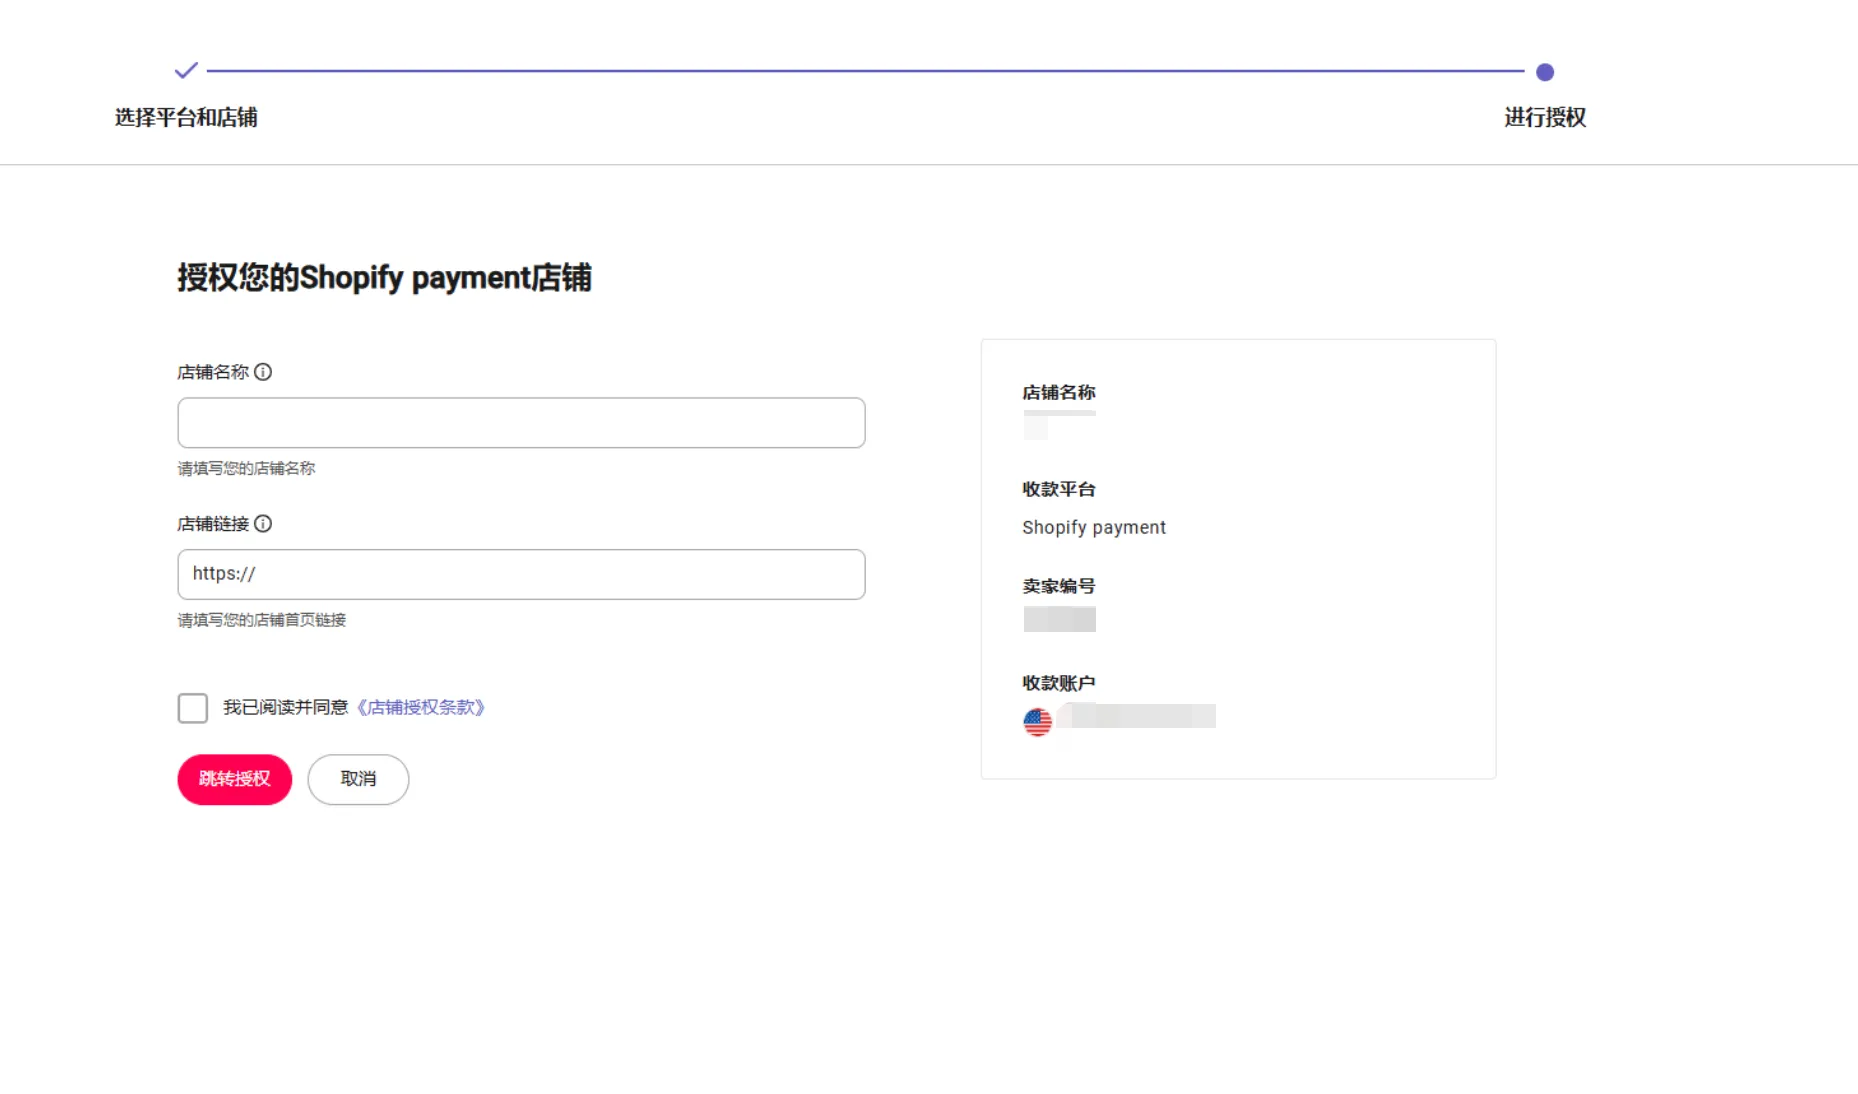
Task: Click the 进行授权 step circle indicator
Action: (x=1545, y=72)
